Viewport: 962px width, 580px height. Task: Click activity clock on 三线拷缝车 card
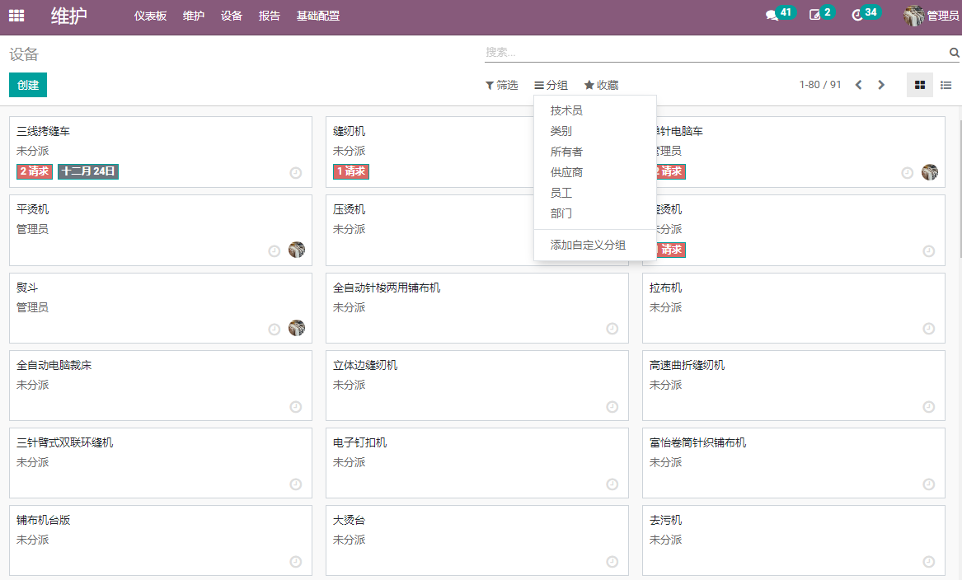click(295, 172)
